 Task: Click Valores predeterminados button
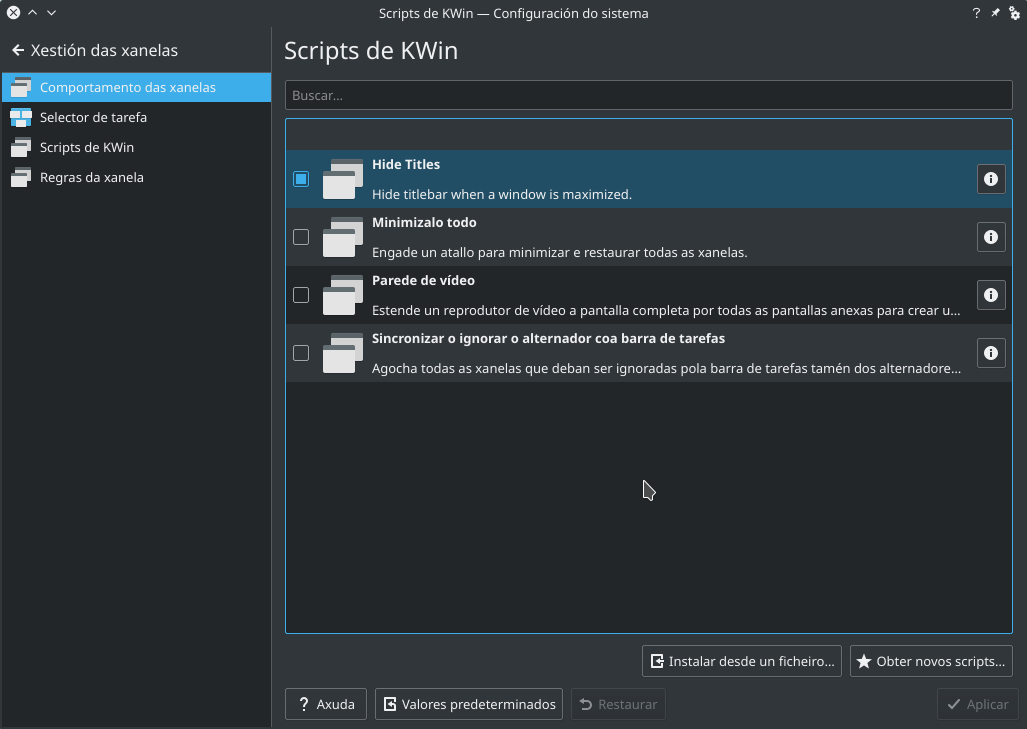pos(468,704)
